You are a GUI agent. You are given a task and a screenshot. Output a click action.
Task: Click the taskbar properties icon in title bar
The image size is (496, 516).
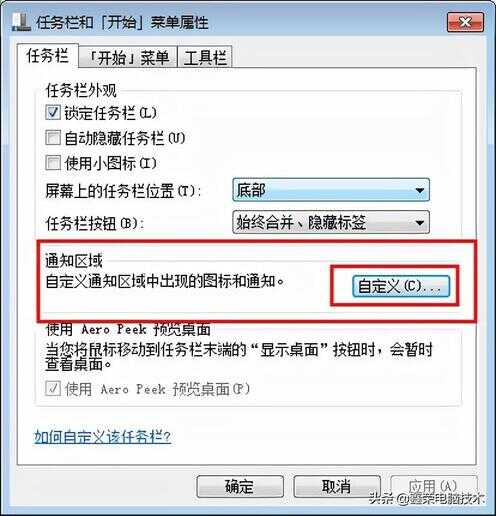point(21,22)
